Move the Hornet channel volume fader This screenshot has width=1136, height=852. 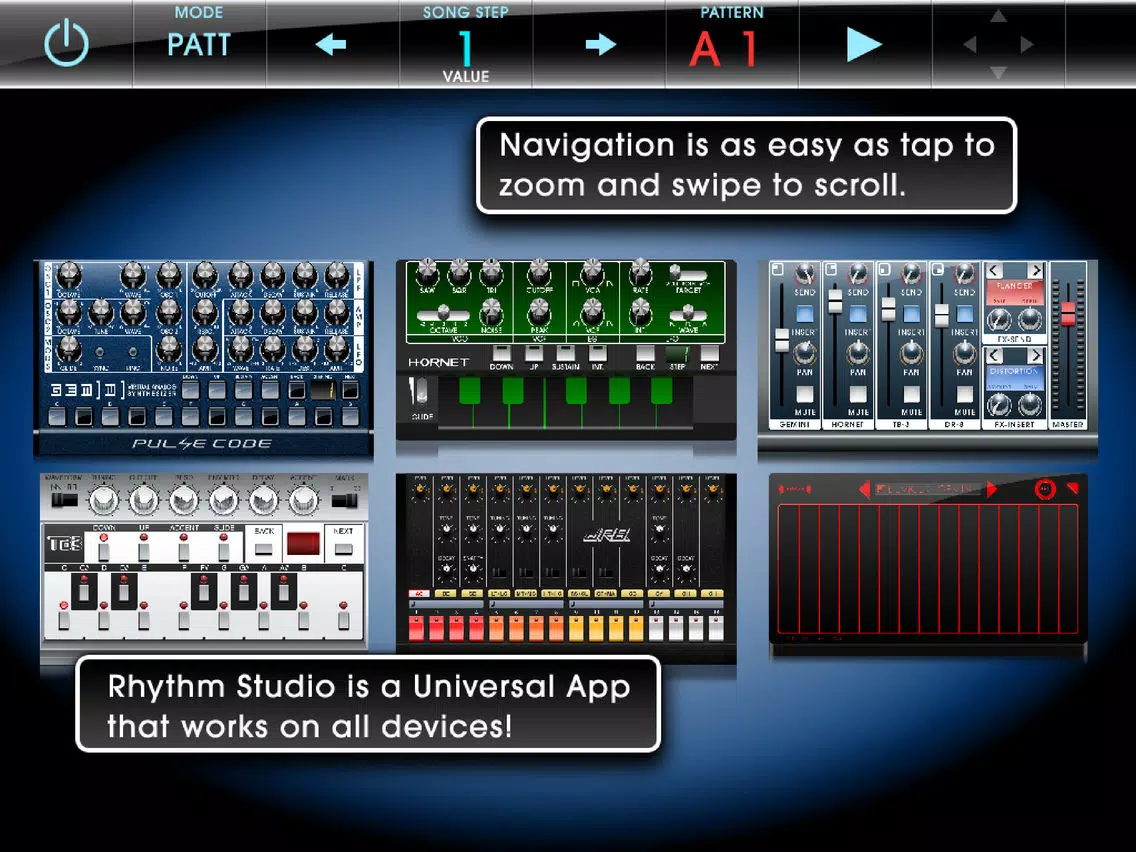click(835, 300)
